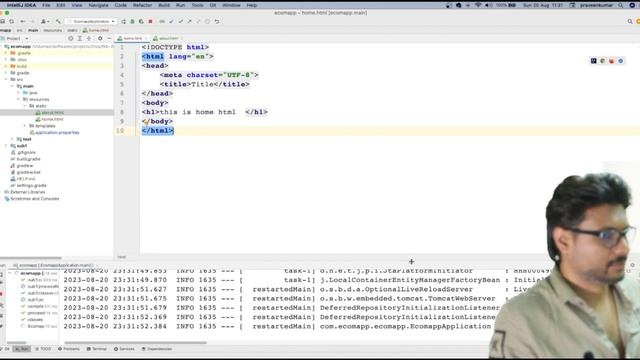Open the run configuration dropdown

pos(91,21)
